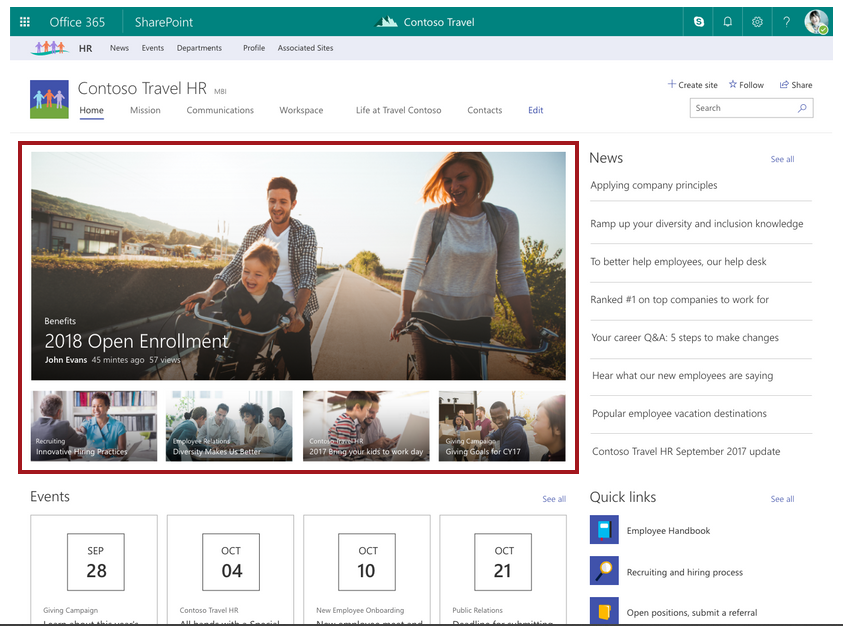843x626 pixels.
Task: Check notifications via the bell icon
Action: point(728,21)
